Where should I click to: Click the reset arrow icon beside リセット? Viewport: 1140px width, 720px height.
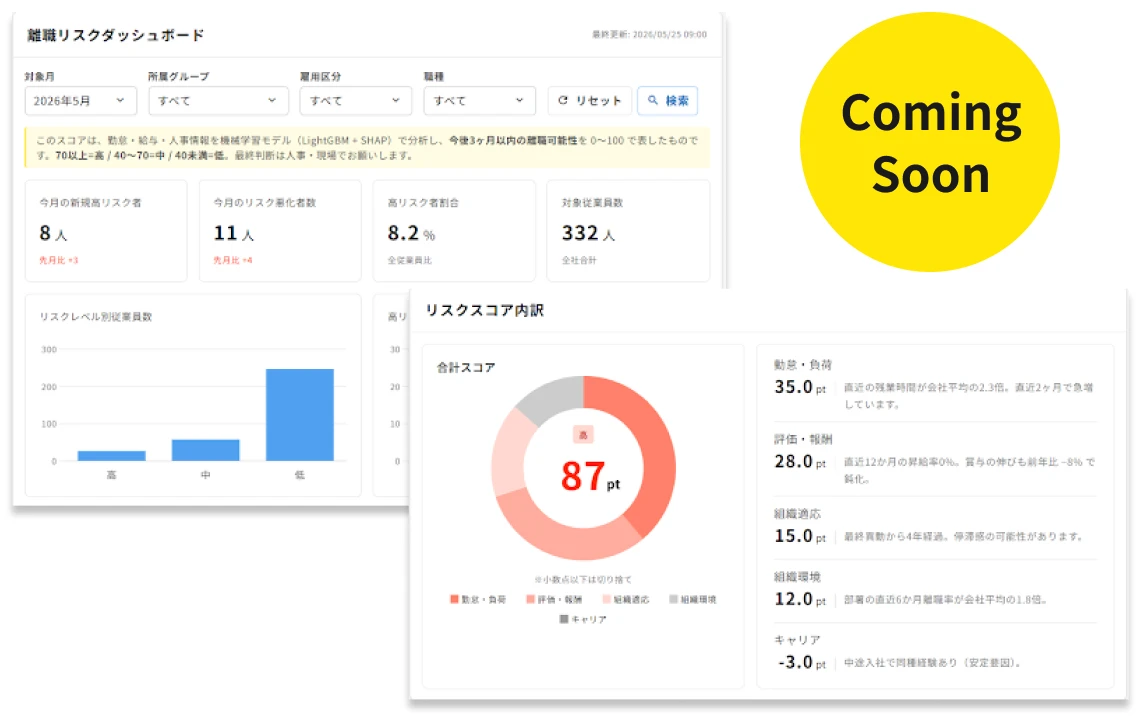(563, 100)
